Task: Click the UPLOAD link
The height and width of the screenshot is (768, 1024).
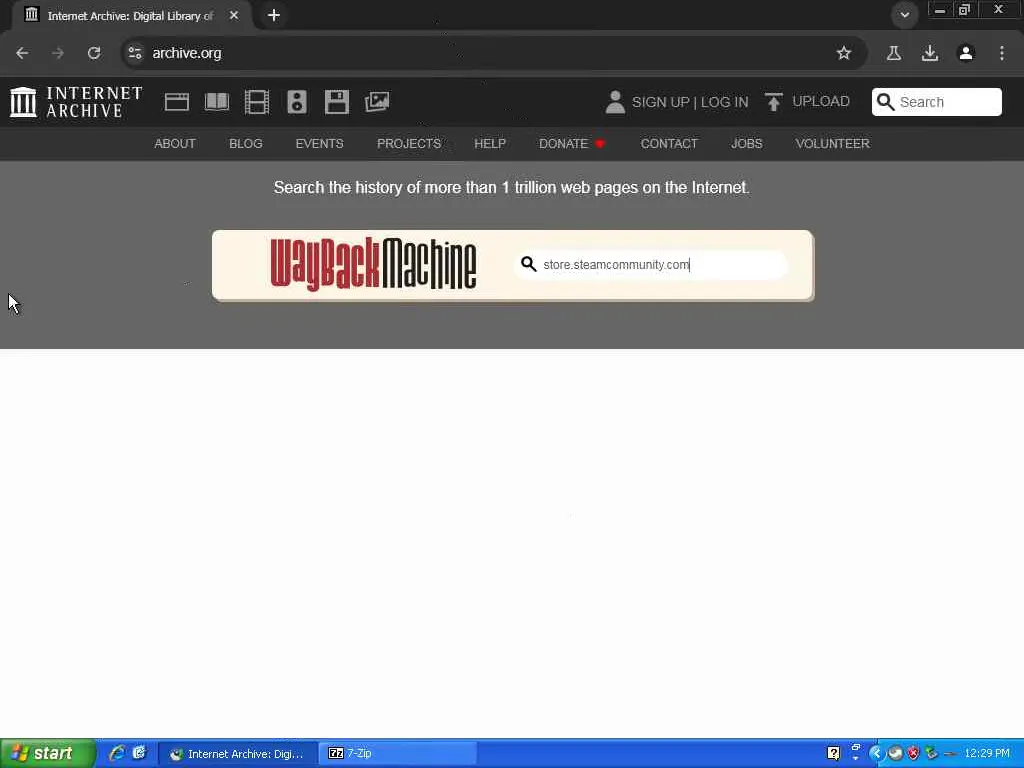Action: click(821, 101)
